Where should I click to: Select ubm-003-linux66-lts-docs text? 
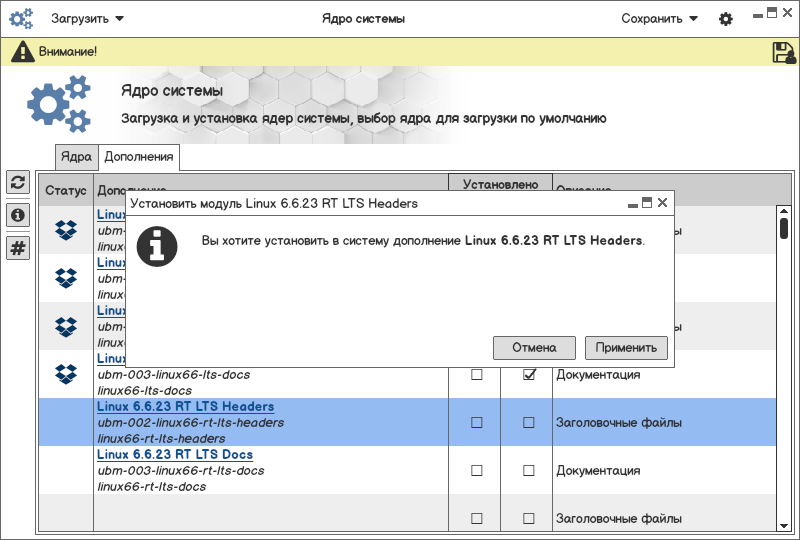tap(174, 375)
